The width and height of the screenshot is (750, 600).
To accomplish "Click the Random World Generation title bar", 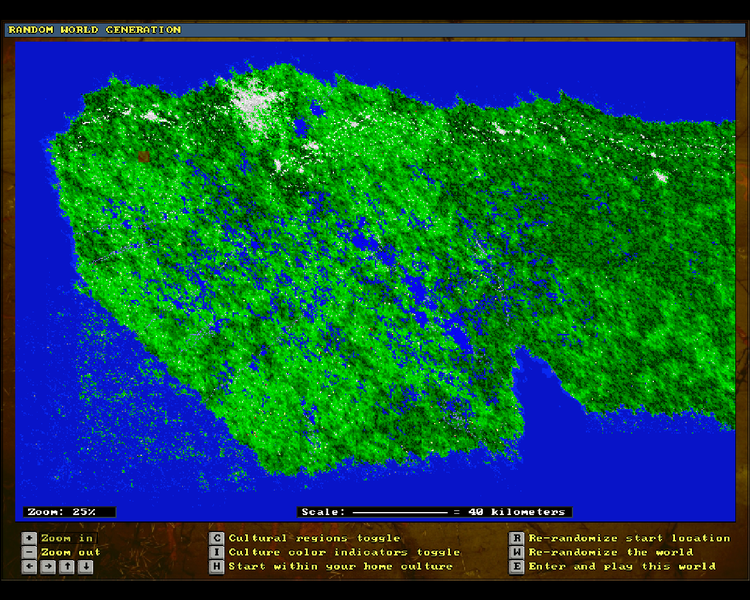I will [x=374, y=30].
